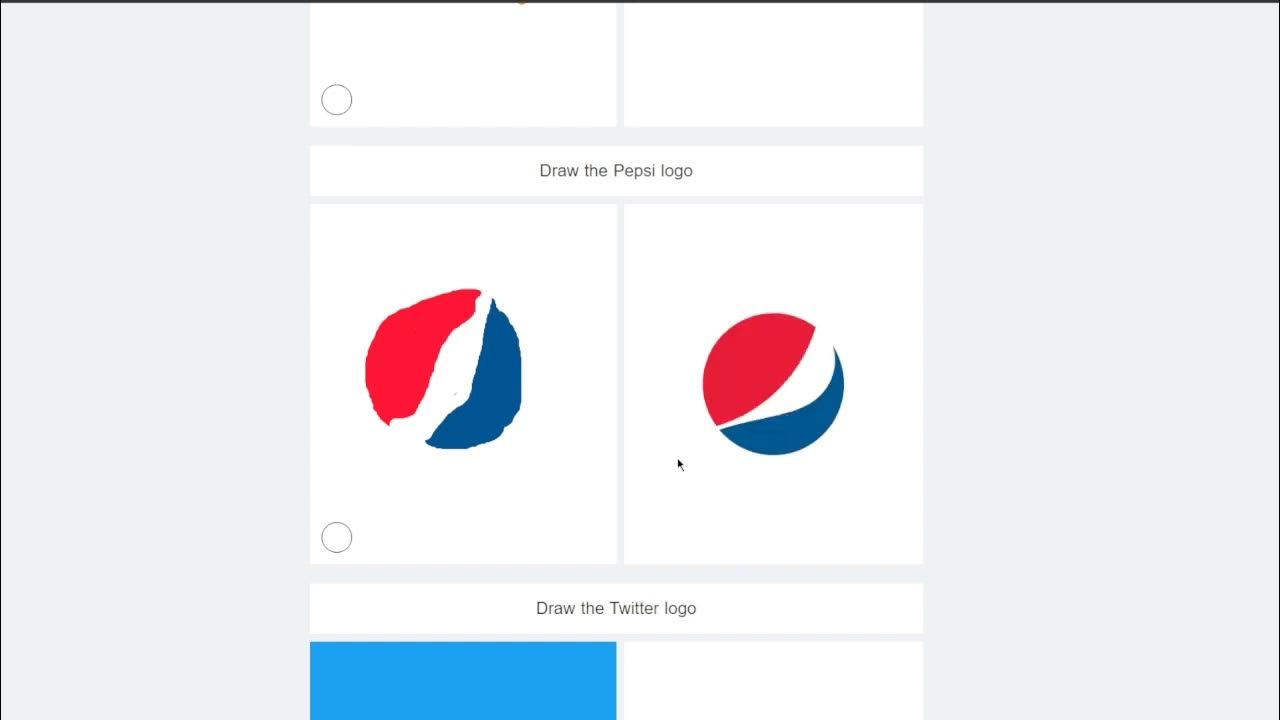Select the circle in the top-left drawing card
The width and height of the screenshot is (1280, 720).
[x=337, y=100]
